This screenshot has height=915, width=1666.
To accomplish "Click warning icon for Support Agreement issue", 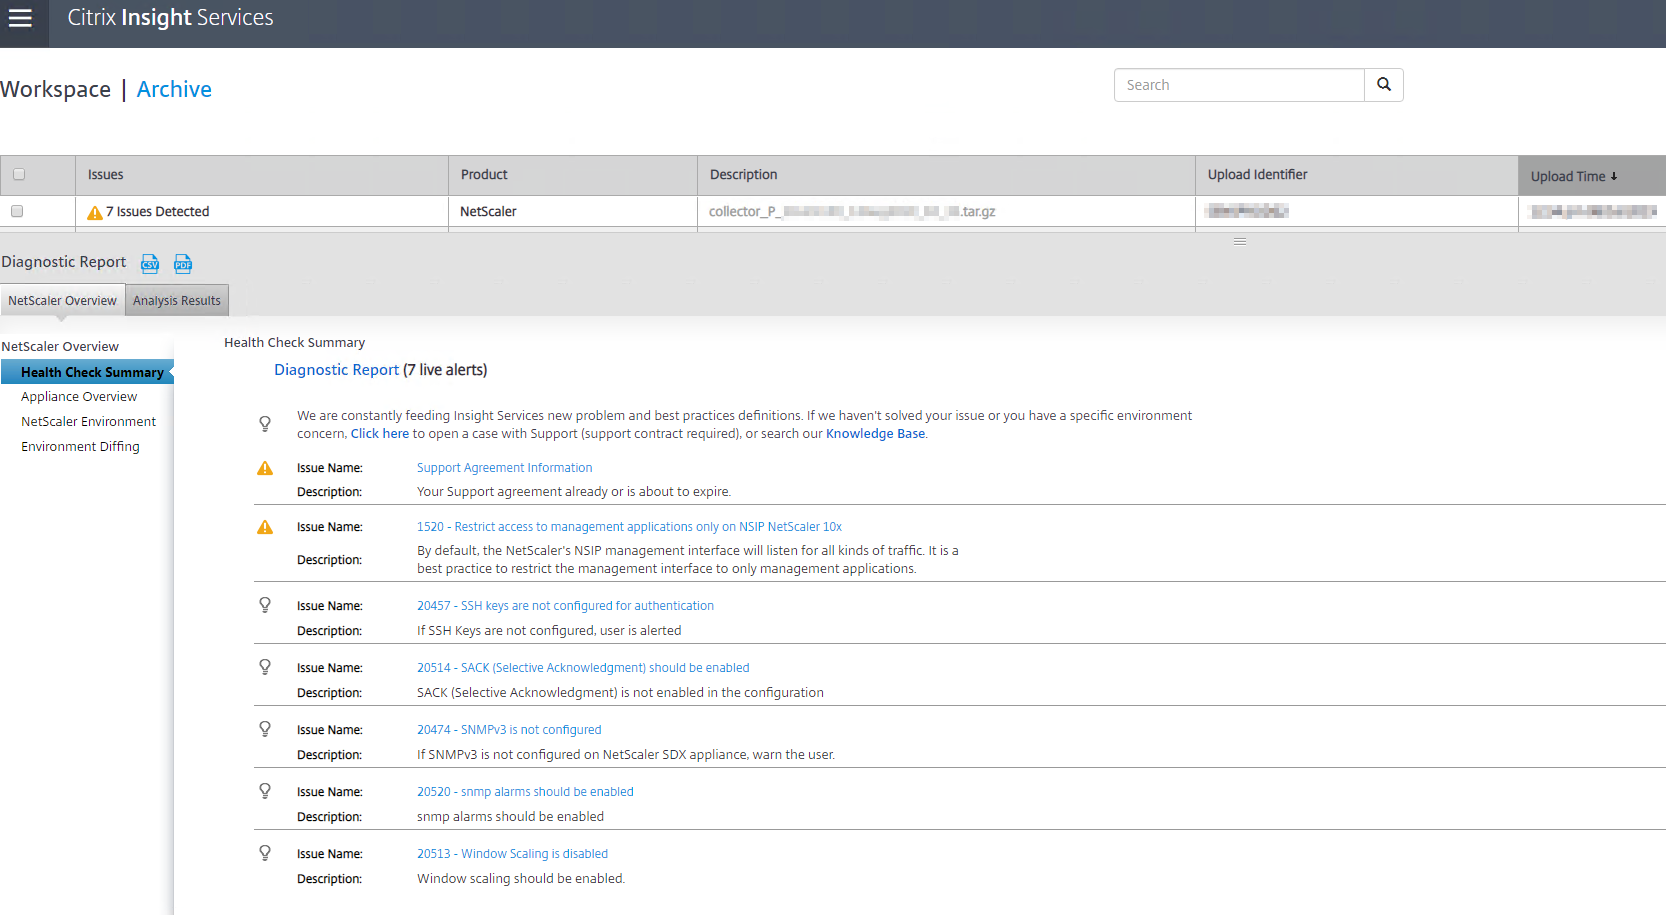I will (x=265, y=468).
